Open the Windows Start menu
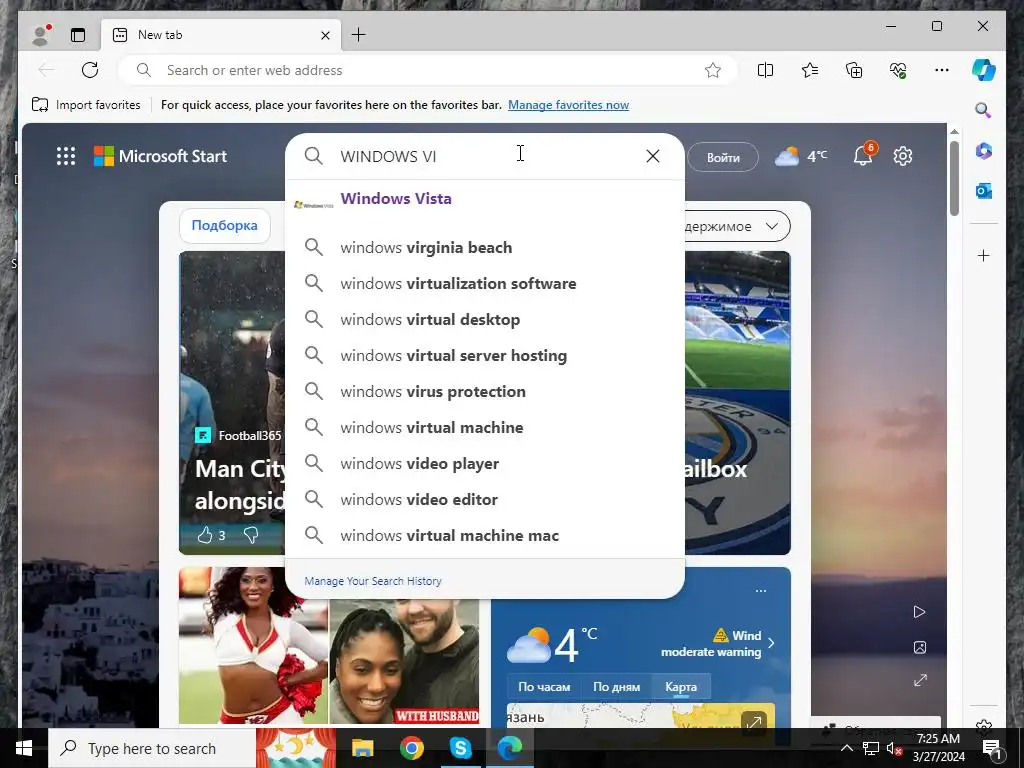 pos(24,748)
